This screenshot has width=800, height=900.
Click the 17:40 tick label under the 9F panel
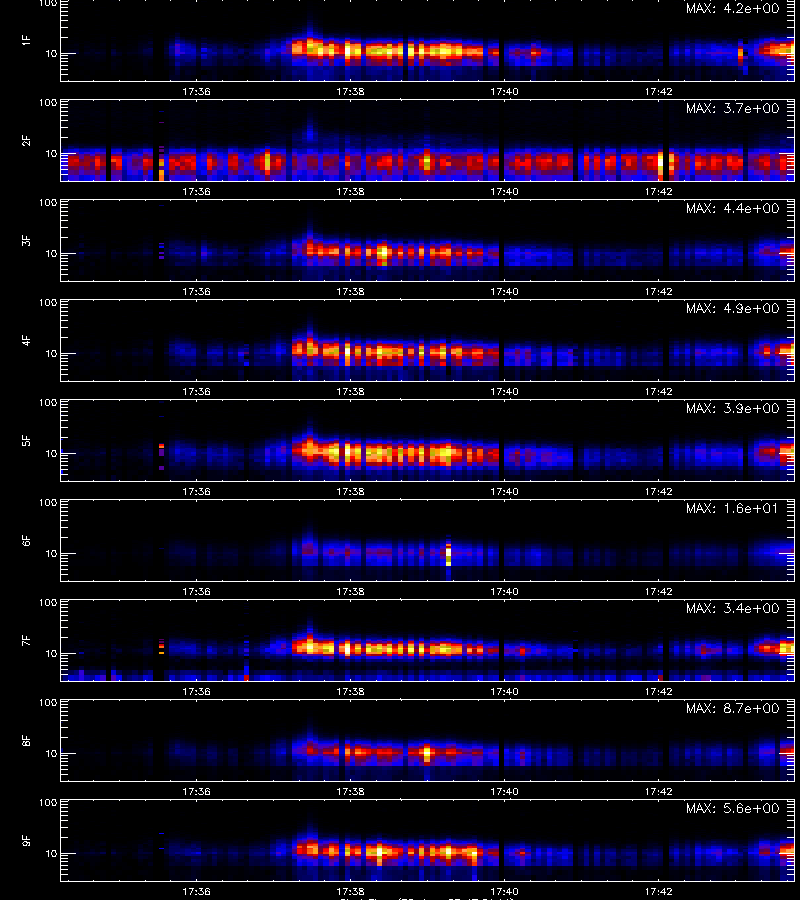click(504, 891)
